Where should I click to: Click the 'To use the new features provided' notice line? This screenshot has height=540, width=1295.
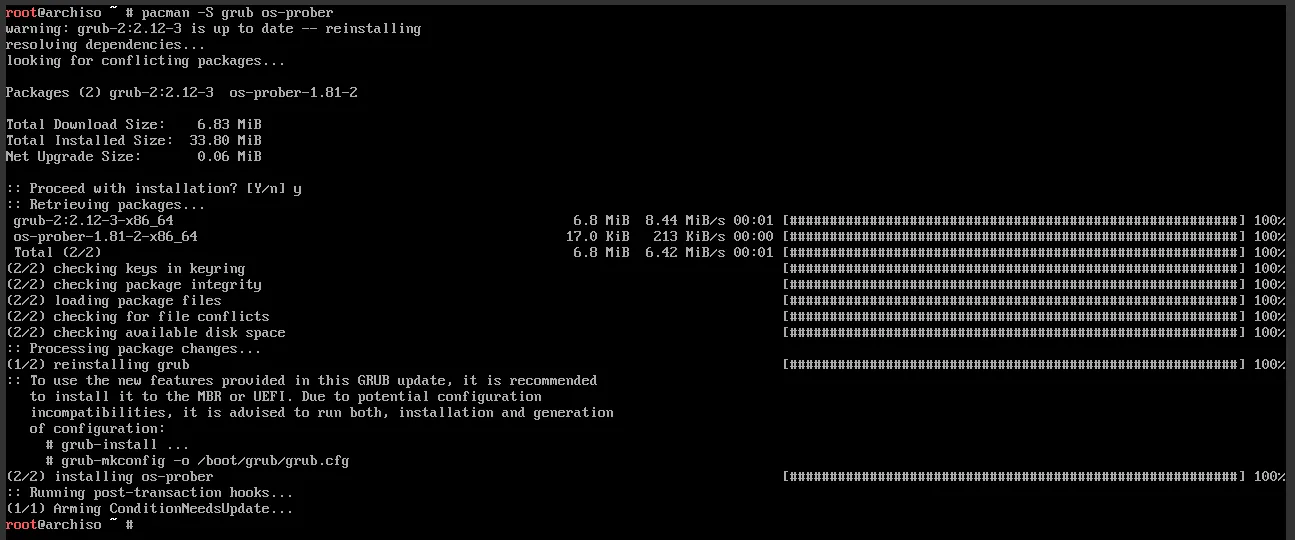302,381
